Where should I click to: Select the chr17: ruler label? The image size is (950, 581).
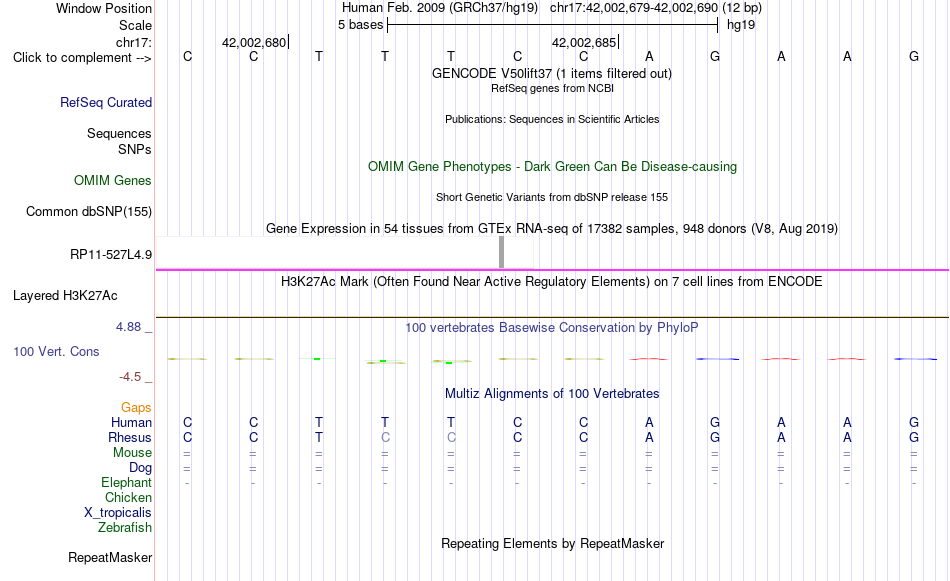(x=133, y=42)
